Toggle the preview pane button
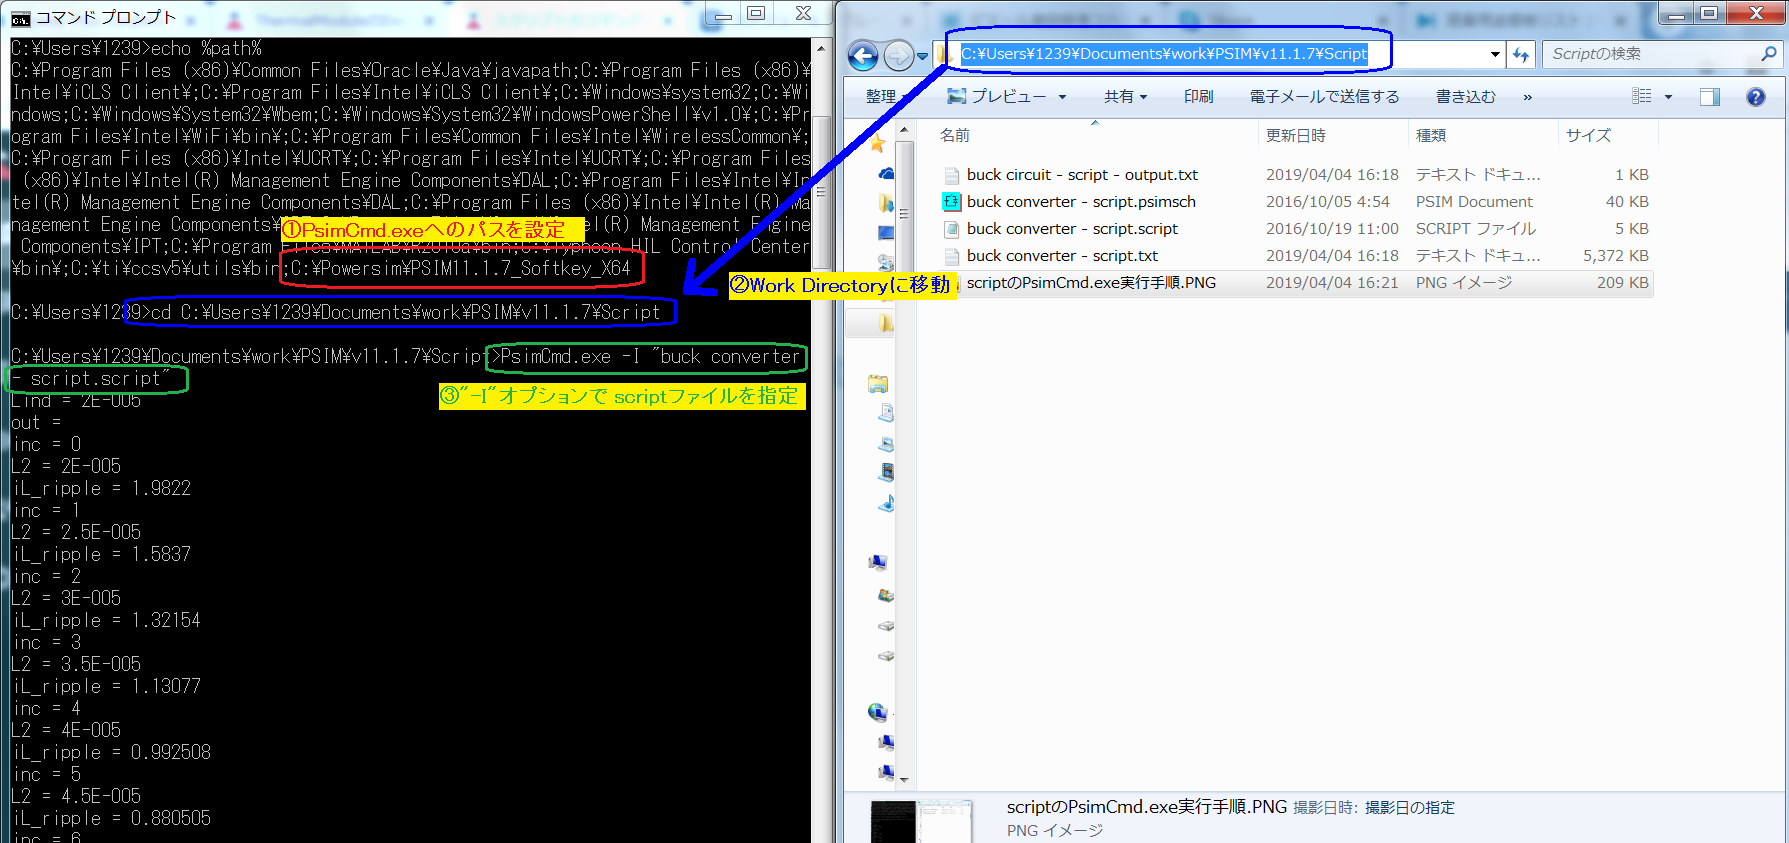The image size is (1789, 843). click(1710, 97)
